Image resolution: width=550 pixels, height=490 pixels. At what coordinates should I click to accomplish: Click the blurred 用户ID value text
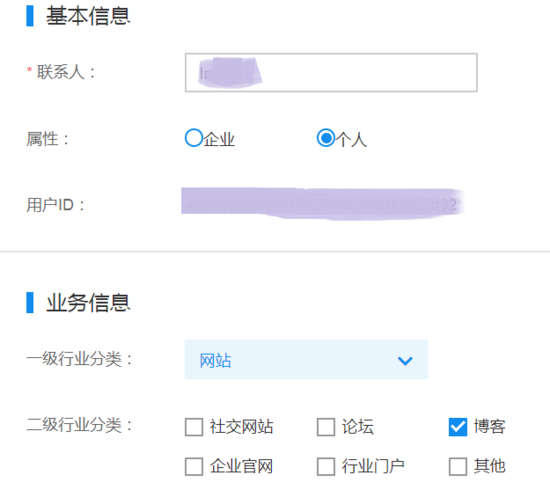322,204
